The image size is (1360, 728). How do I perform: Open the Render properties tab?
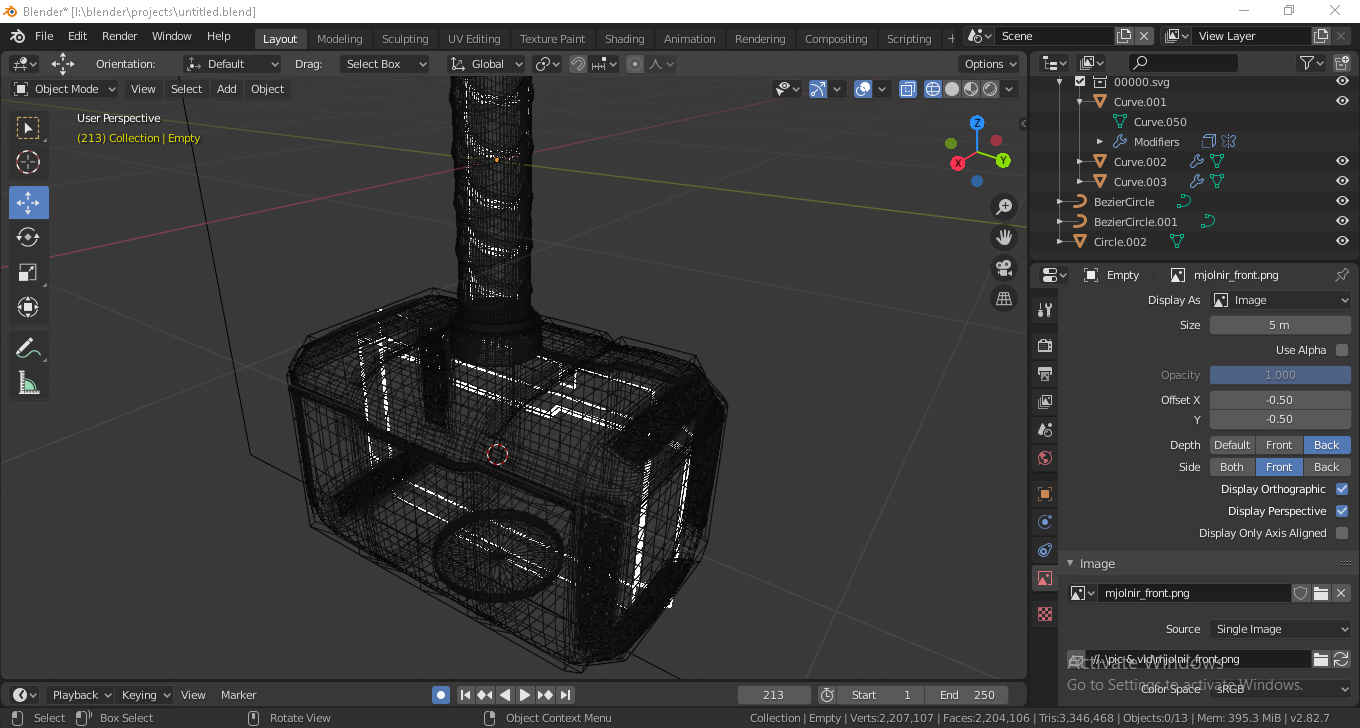1045,346
